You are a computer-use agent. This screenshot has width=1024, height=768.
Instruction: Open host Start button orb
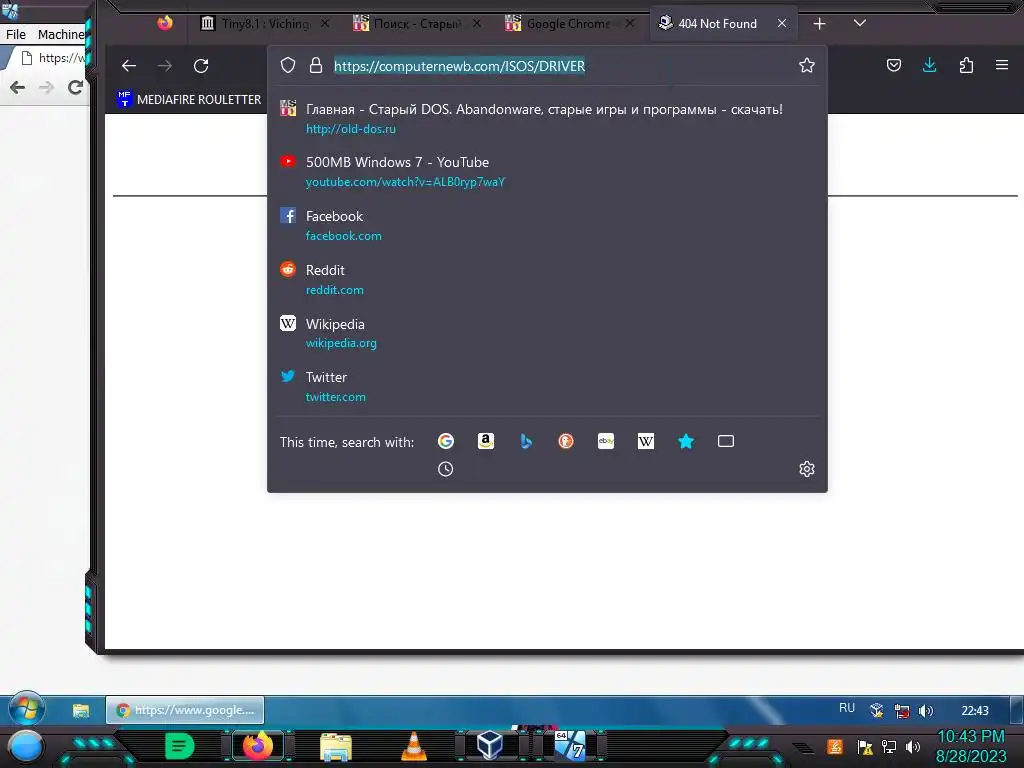25,746
